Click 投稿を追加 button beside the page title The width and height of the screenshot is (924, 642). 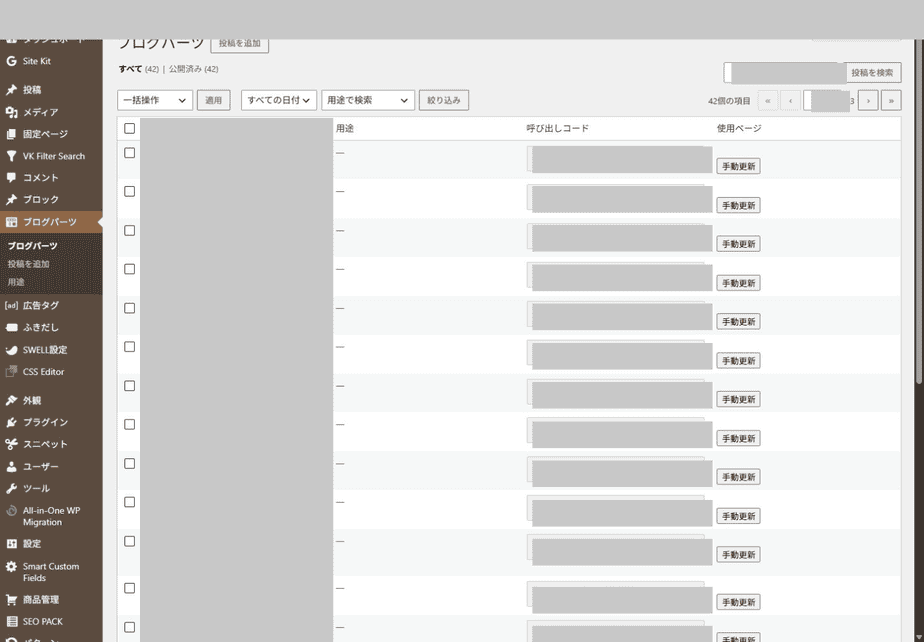[x=239, y=44]
